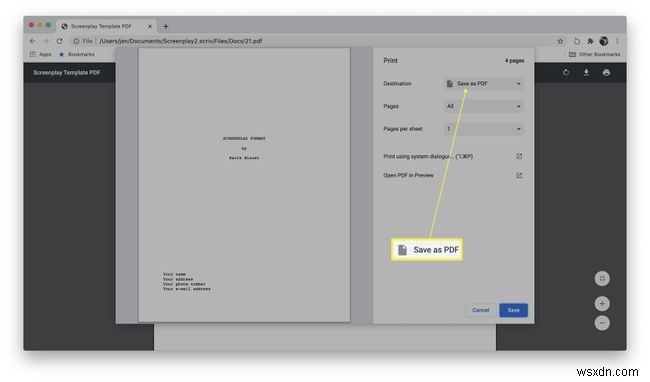Image resolution: width=650 pixels, height=382 pixels.
Task: Click the address bar file path
Action: (181, 41)
